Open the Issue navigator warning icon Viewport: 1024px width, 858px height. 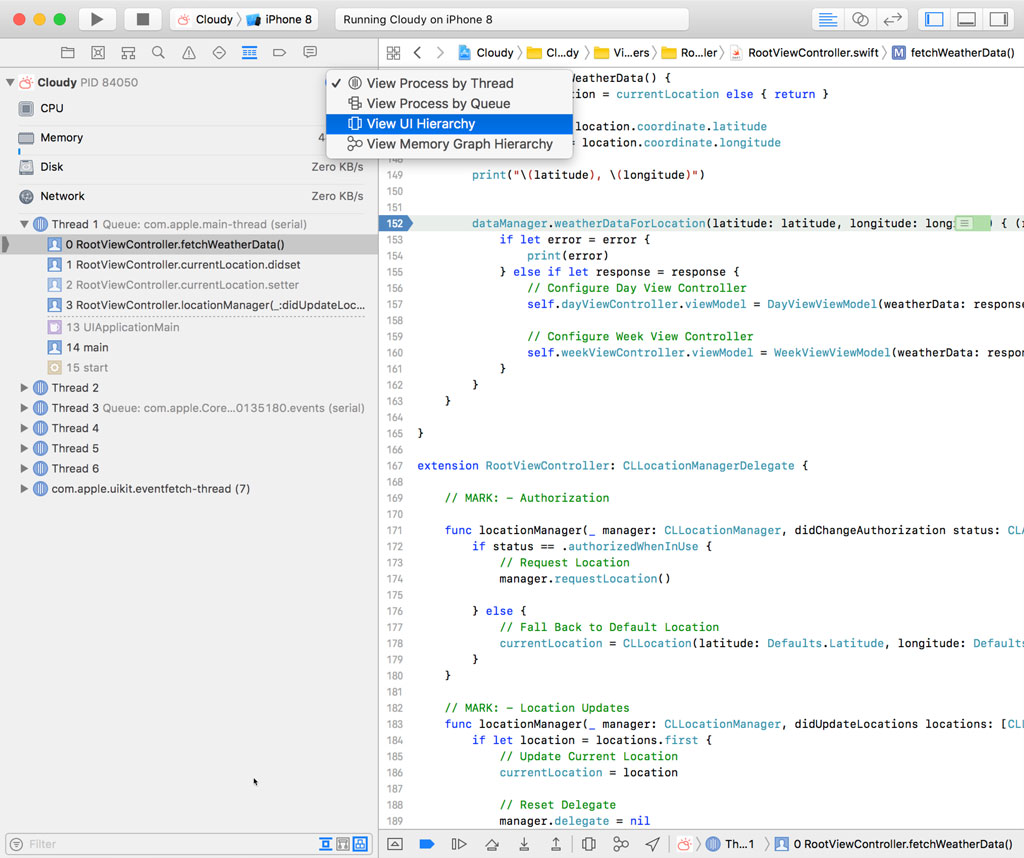(x=189, y=52)
